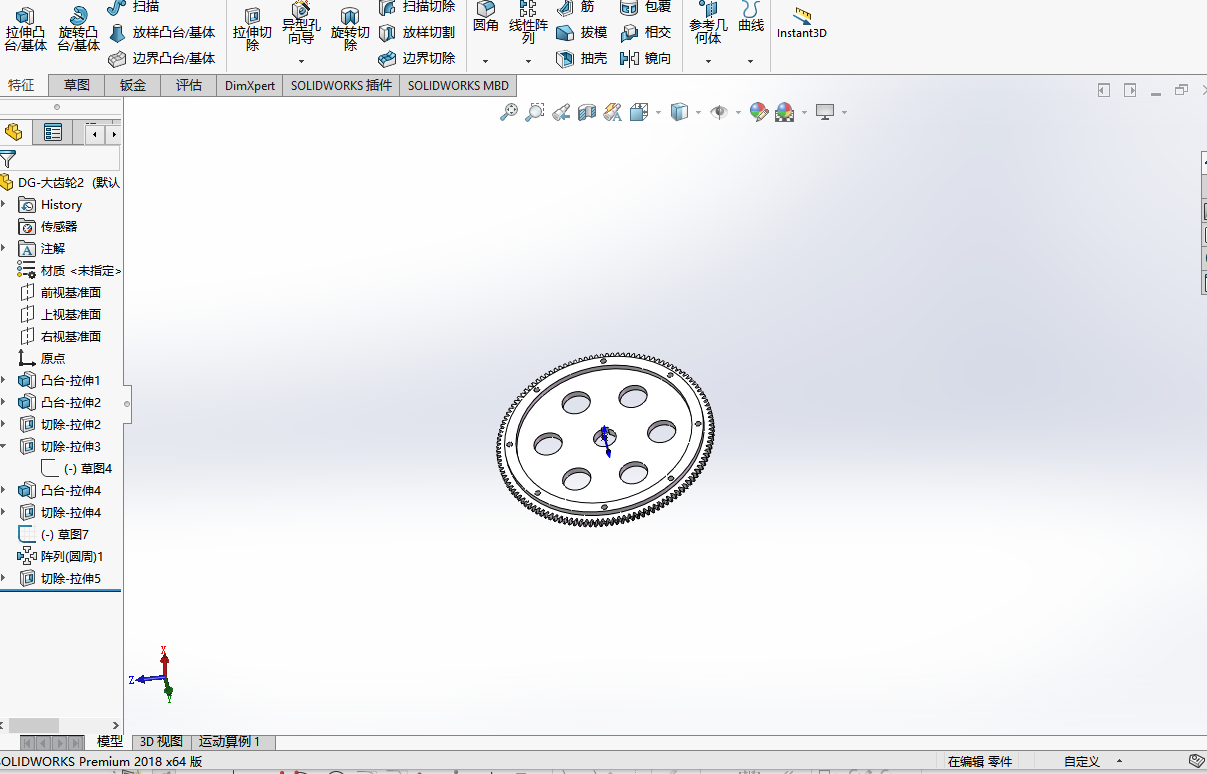The image size is (1207, 774).
Task: Expand the 凸台-拉伸1 feature
Action: 4,381
